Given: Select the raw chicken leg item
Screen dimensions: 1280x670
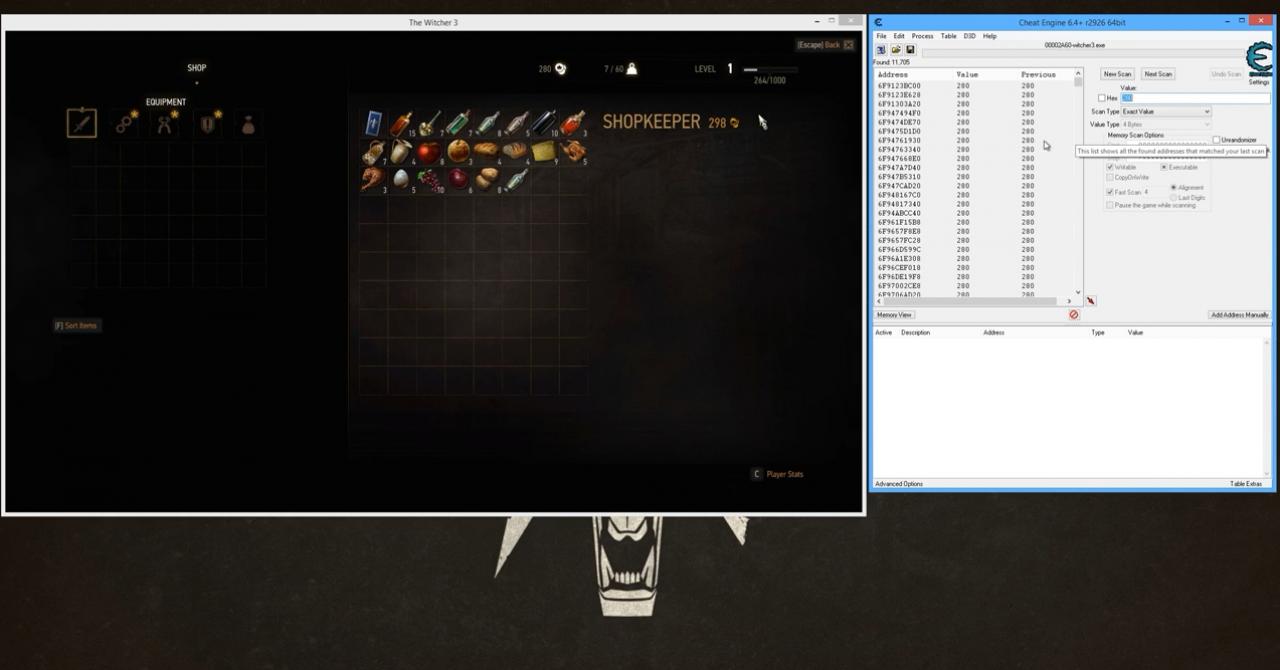Looking at the screenshot, I should (373, 180).
